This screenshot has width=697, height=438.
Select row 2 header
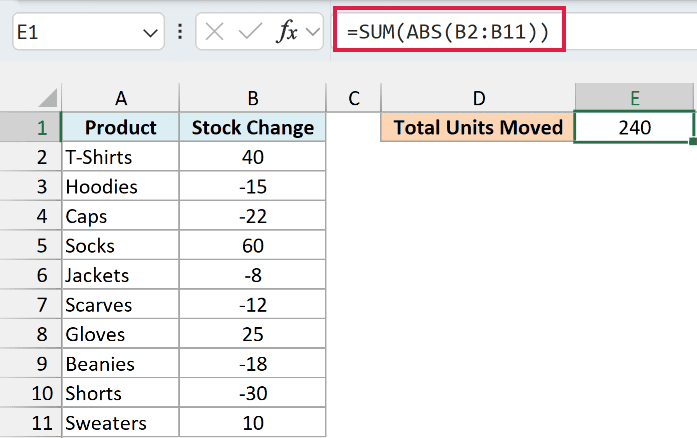[x=30, y=157]
